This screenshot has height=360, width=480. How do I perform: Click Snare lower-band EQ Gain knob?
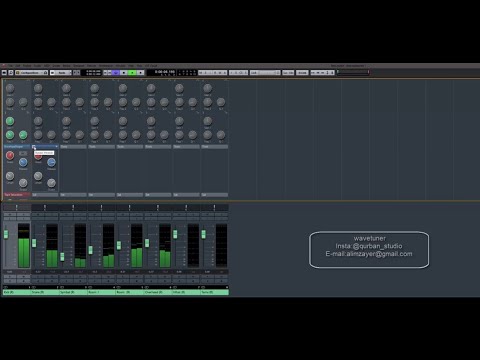38,121
